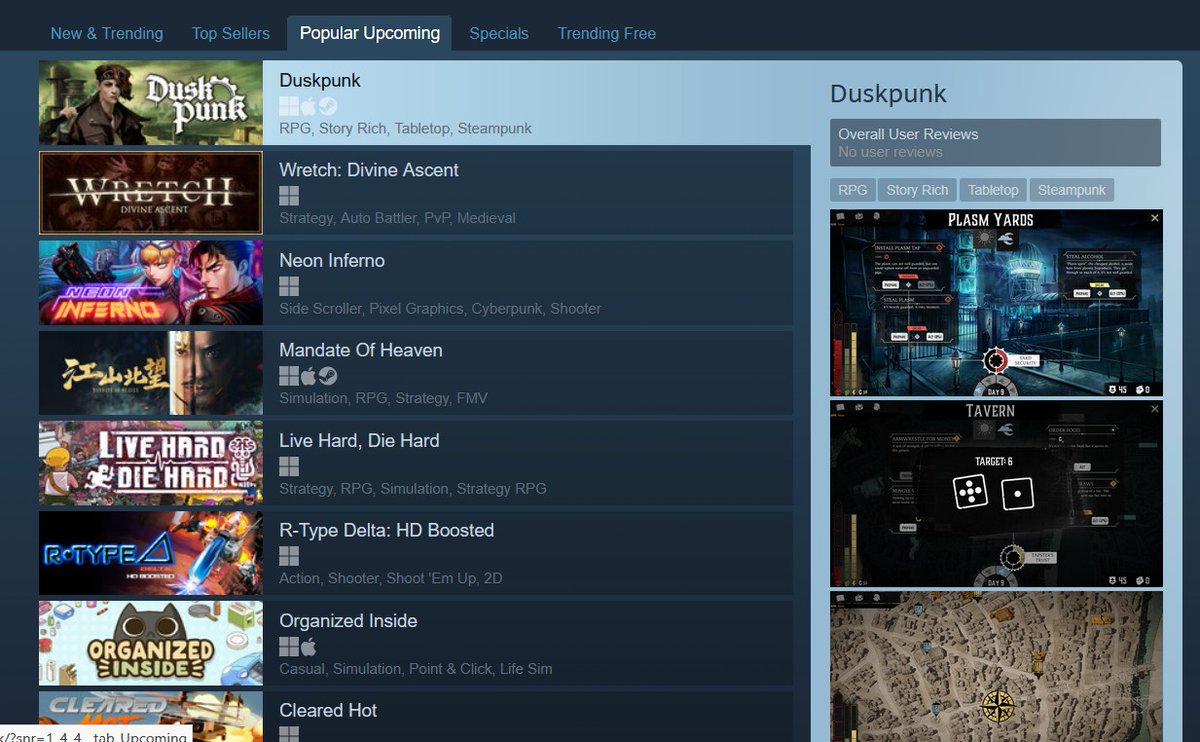
Task: Open the R-Type Delta capsule image
Action: [x=151, y=553]
